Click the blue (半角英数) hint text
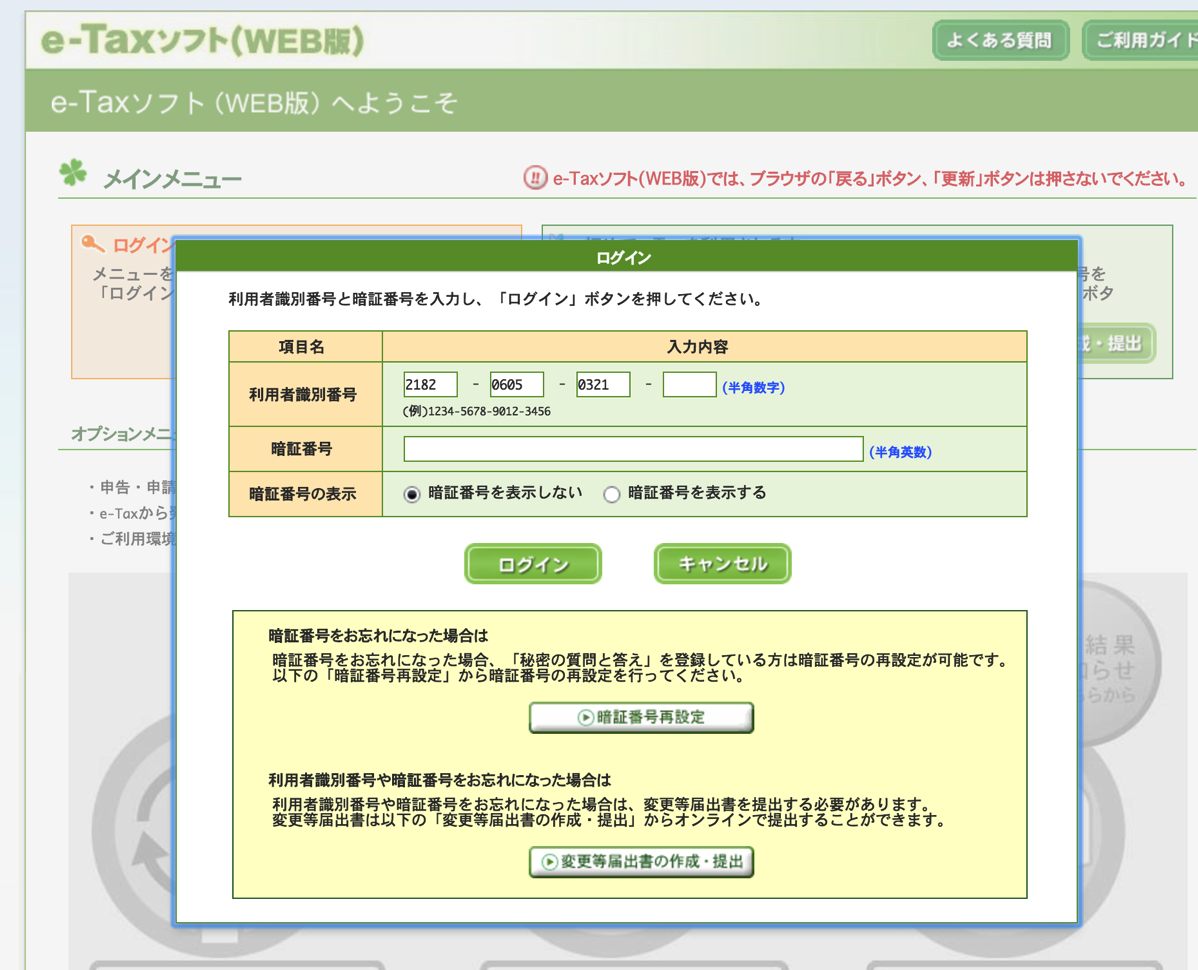This screenshot has height=970, width=1198. tap(900, 452)
